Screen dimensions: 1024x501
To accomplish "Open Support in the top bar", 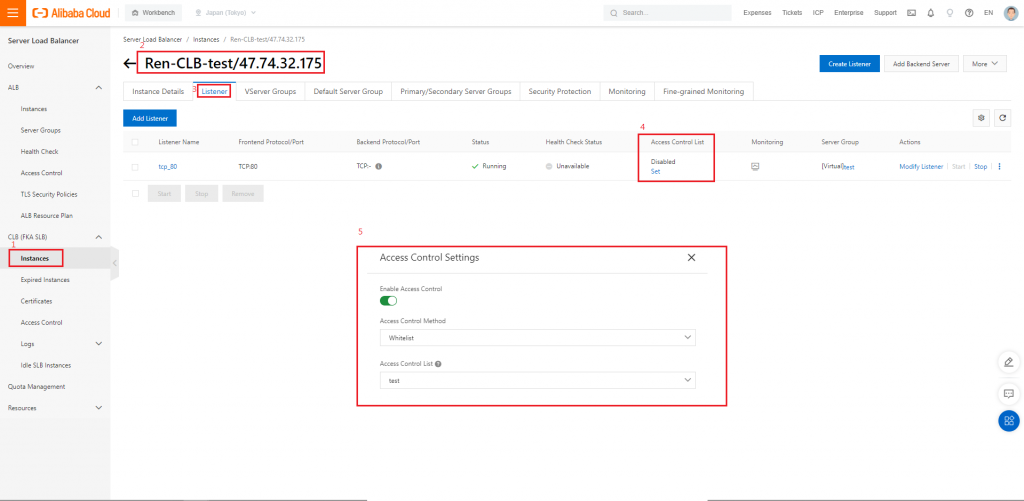I will click(x=886, y=12).
